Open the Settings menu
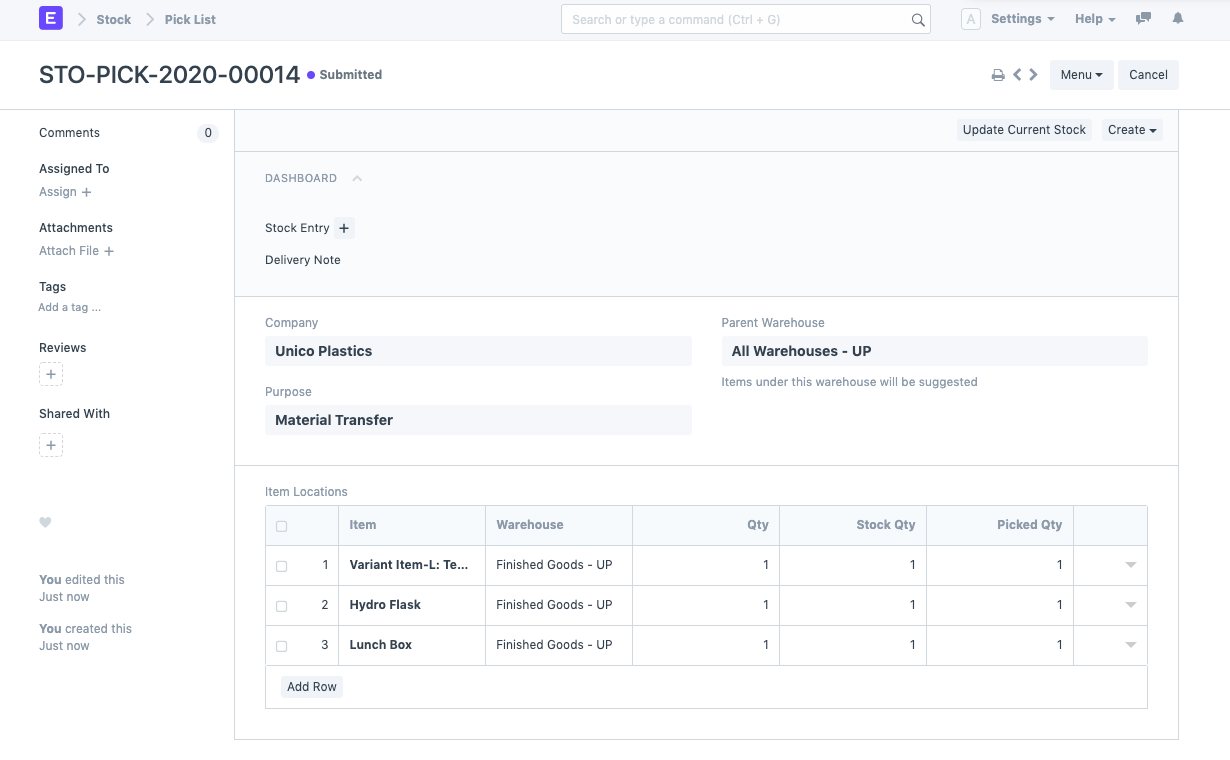 pyautogui.click(x=1022, y=19)
